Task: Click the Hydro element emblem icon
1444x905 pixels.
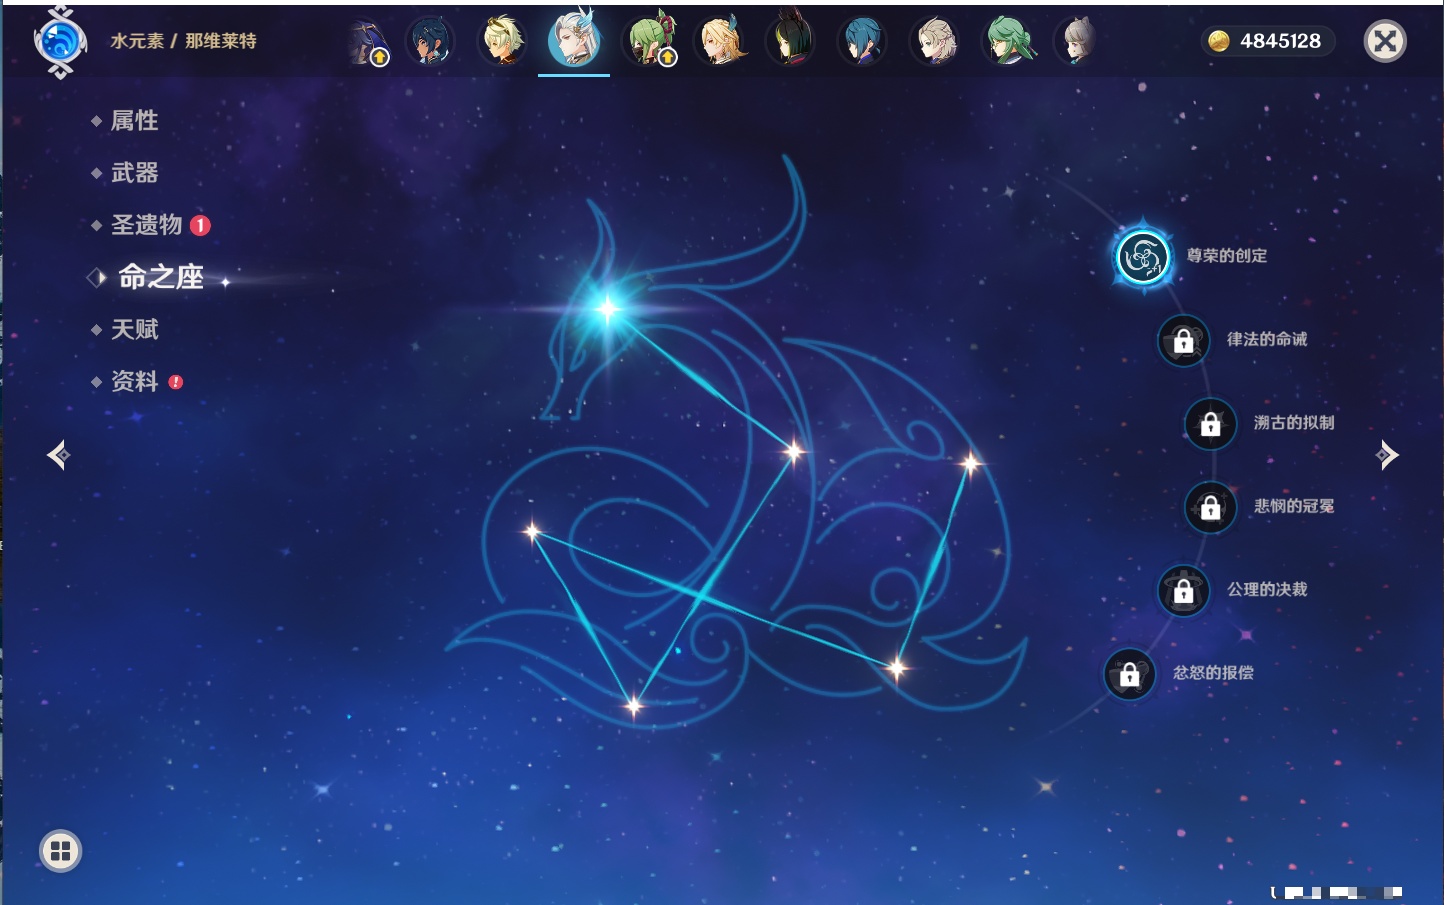Action: pos(60,42)
